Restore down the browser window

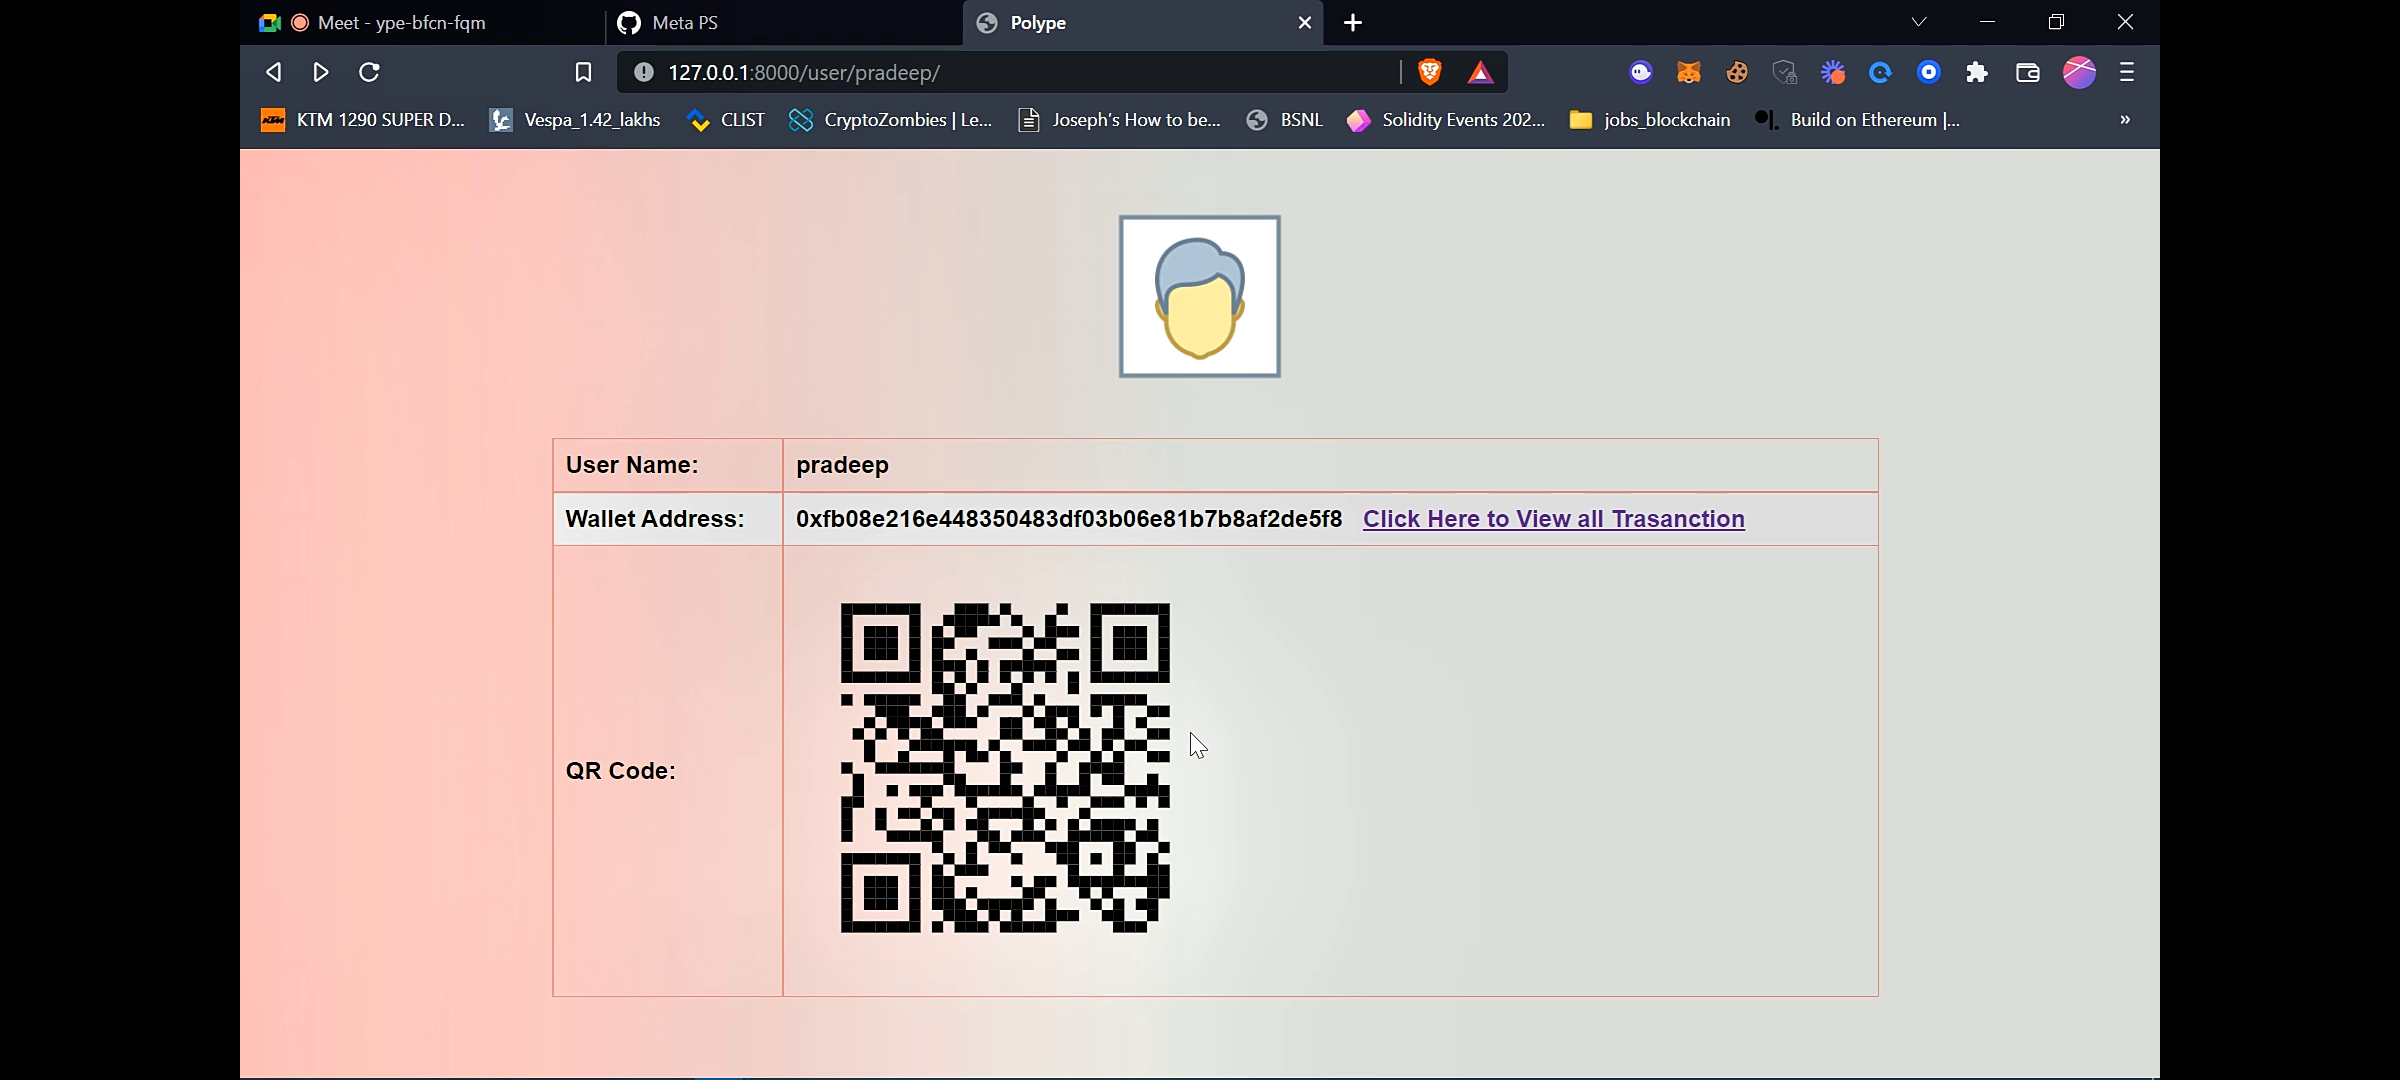tap(2056, 22)
